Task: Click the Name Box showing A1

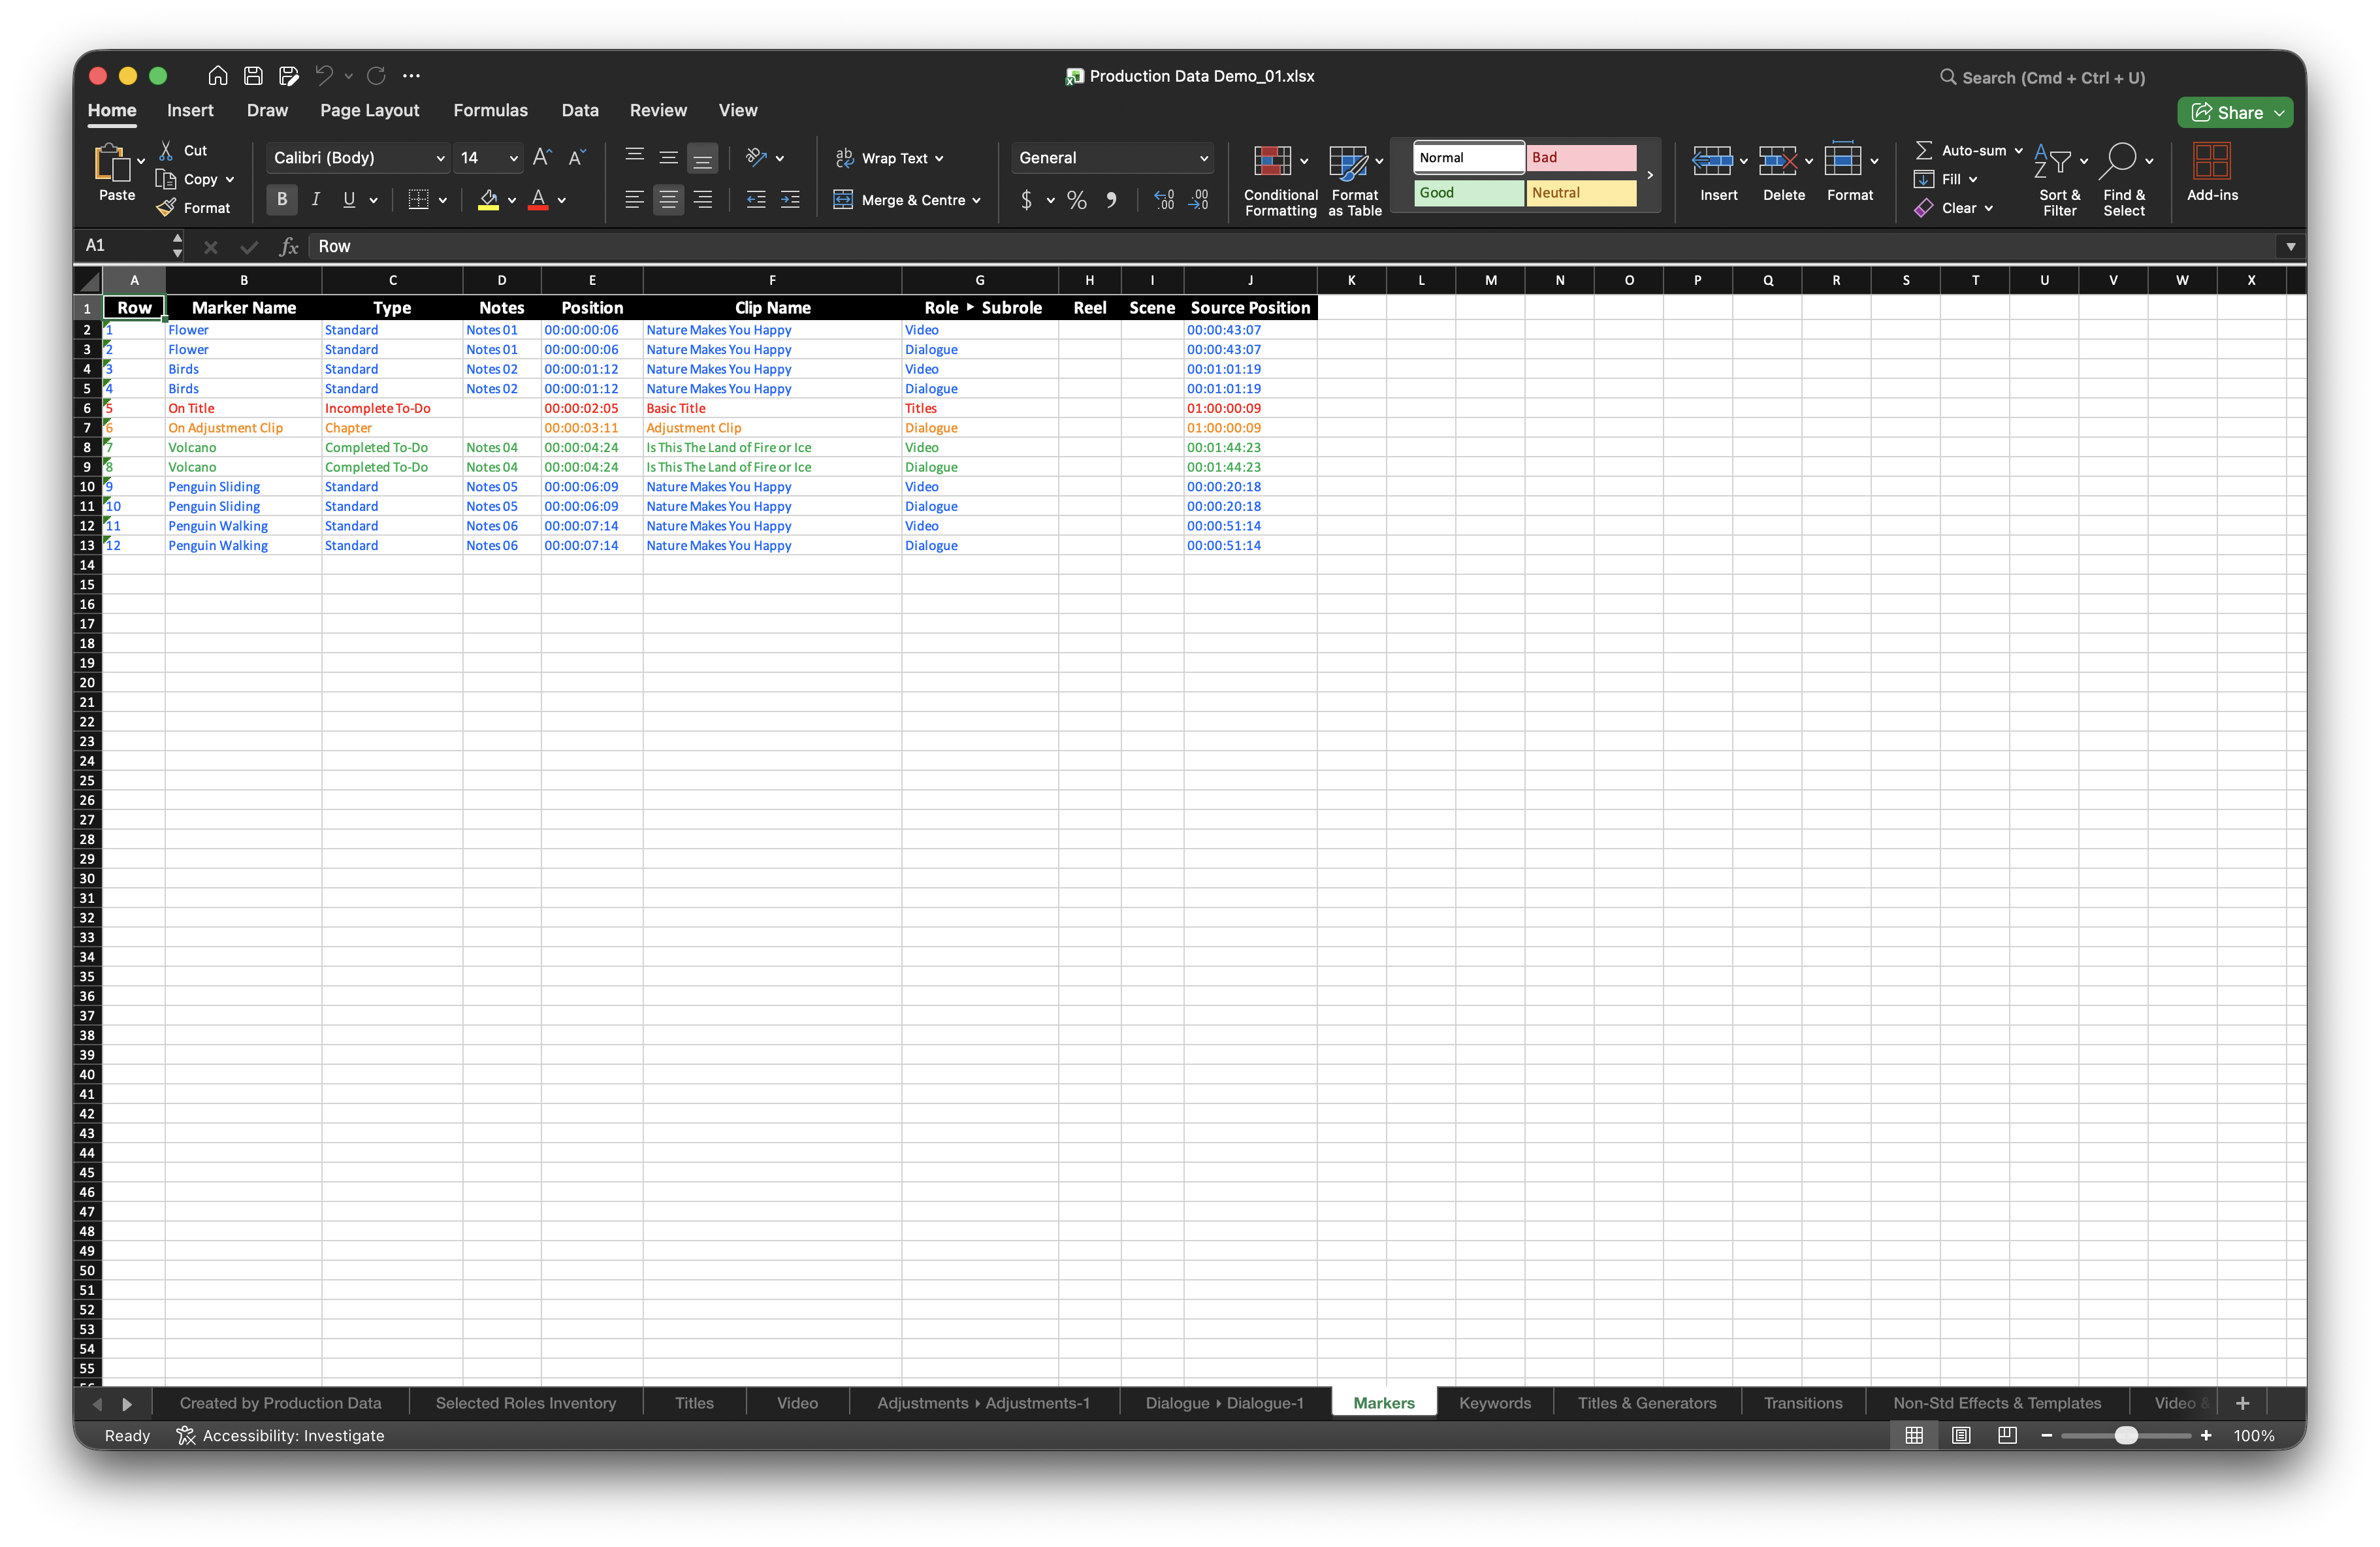Action: pos(128,246)
